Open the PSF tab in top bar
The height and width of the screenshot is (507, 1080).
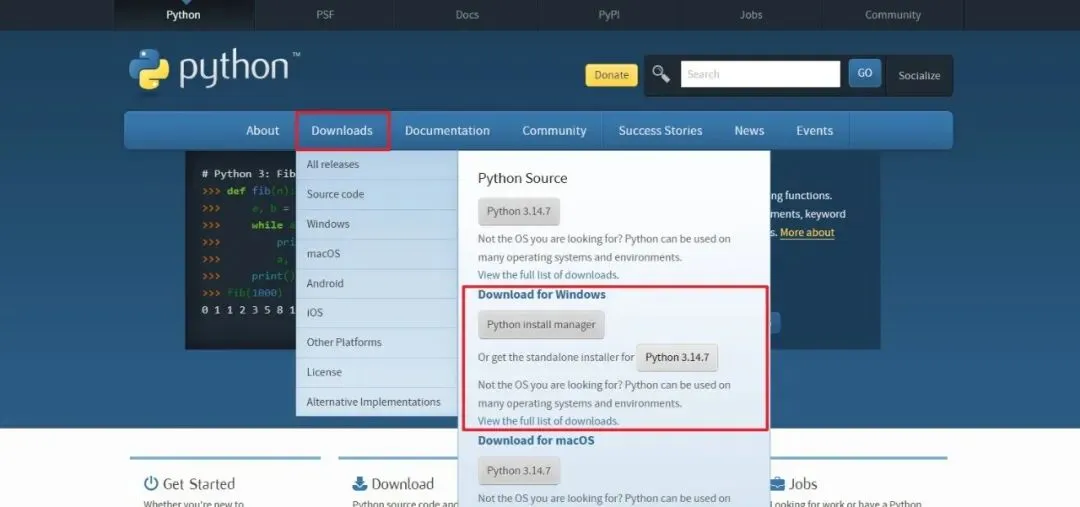tap(325, 14)
